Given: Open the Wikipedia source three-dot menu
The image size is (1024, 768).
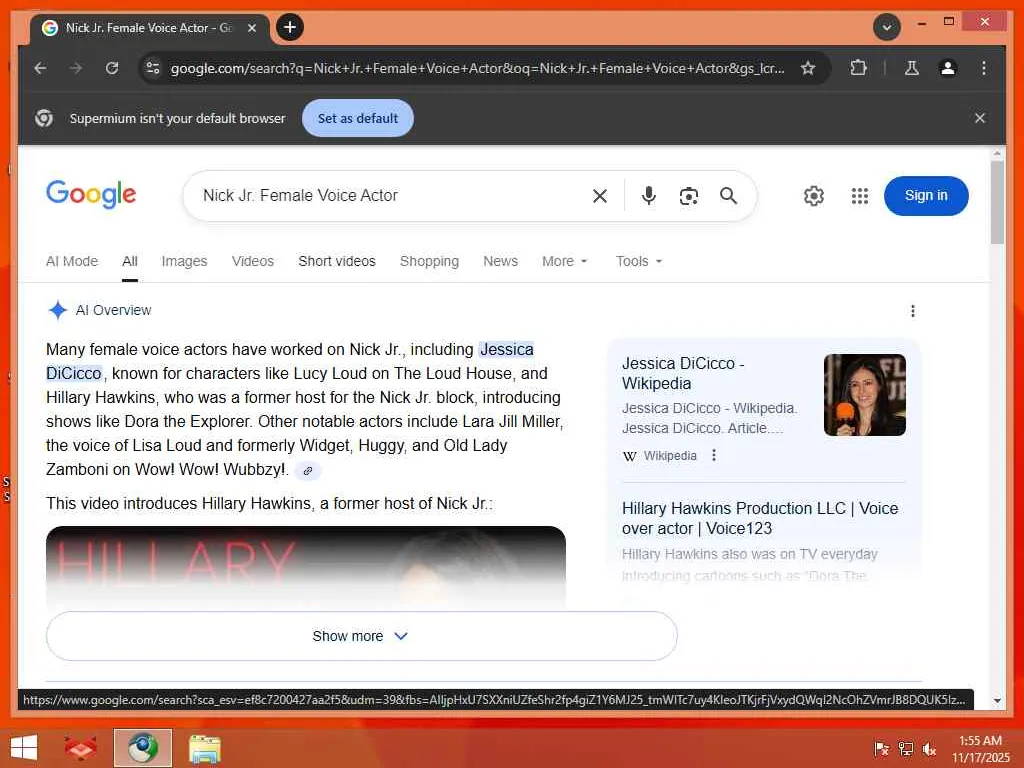Looking at the screenshot, I should pyautogui.click(x=714, y=455).
